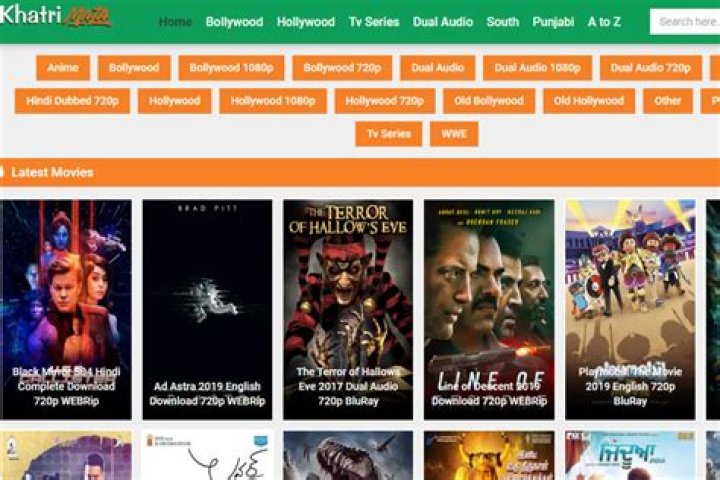Open the Bollywood navigation menu
The width and height of the screenshot is (720, 480).
[x=234, y=22]
